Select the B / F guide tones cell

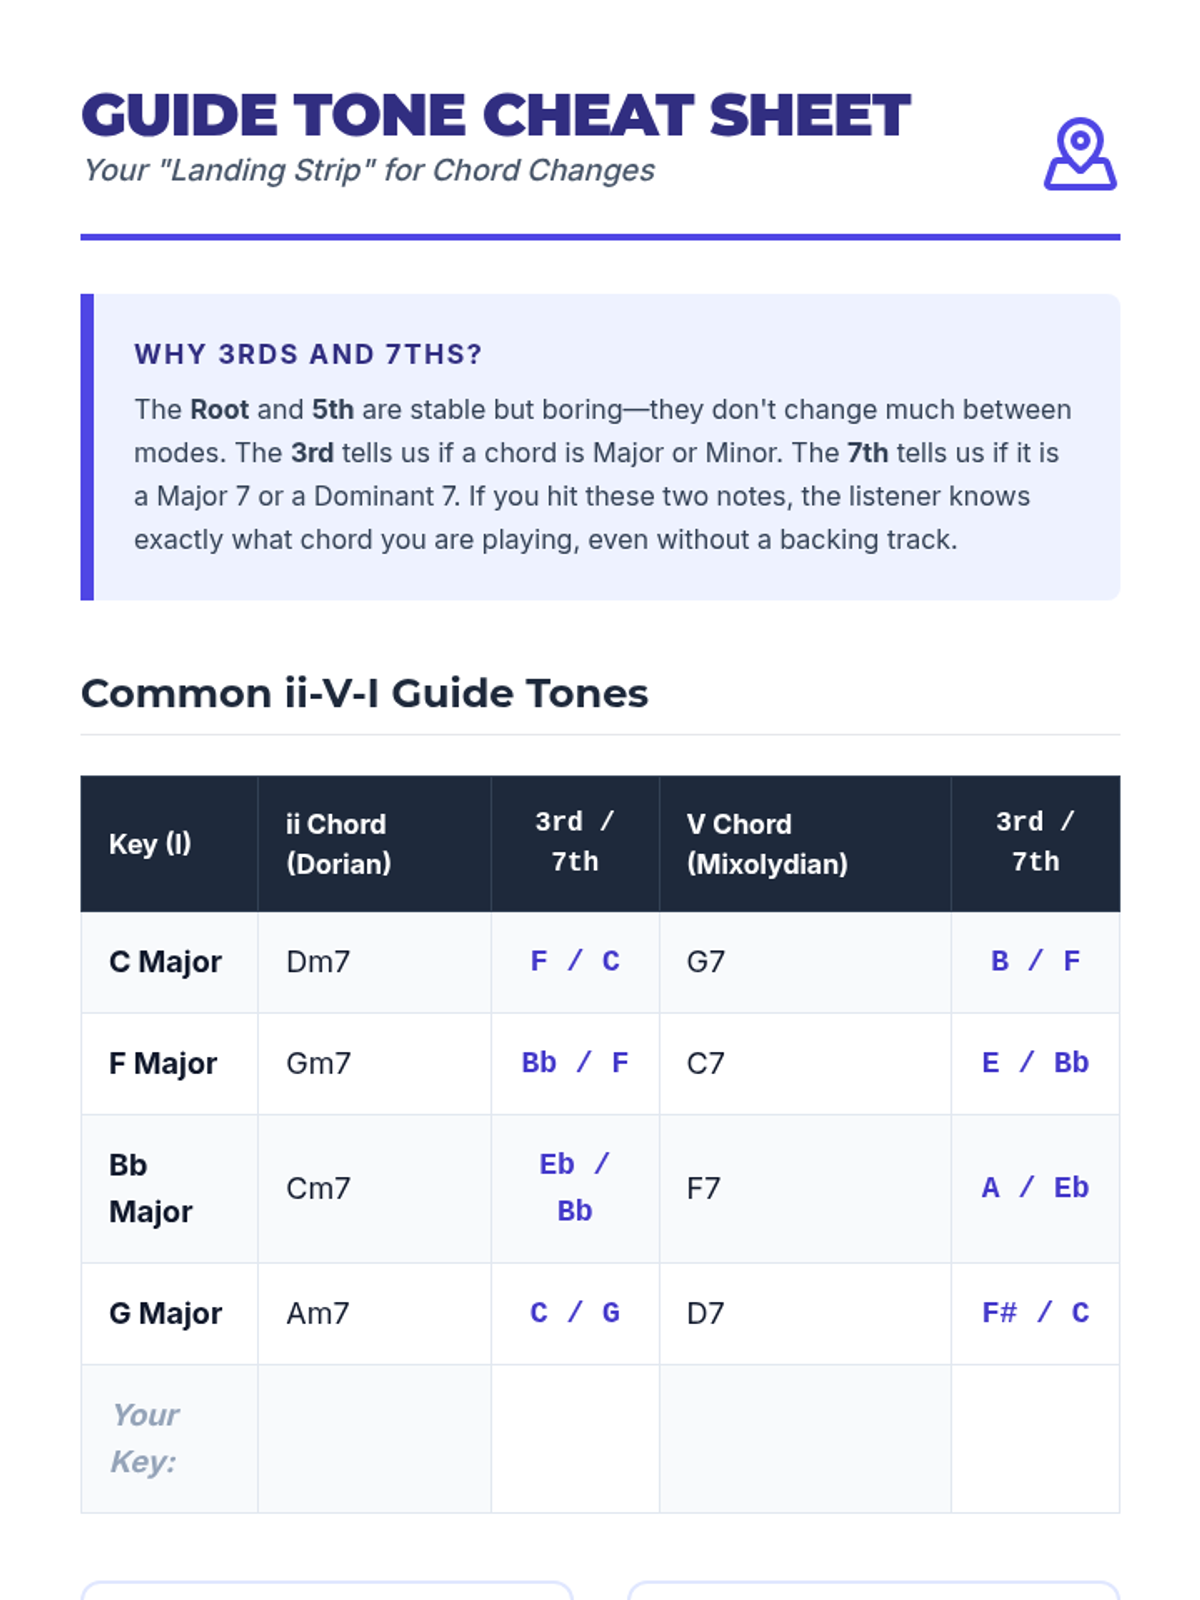click(1035, 962)
